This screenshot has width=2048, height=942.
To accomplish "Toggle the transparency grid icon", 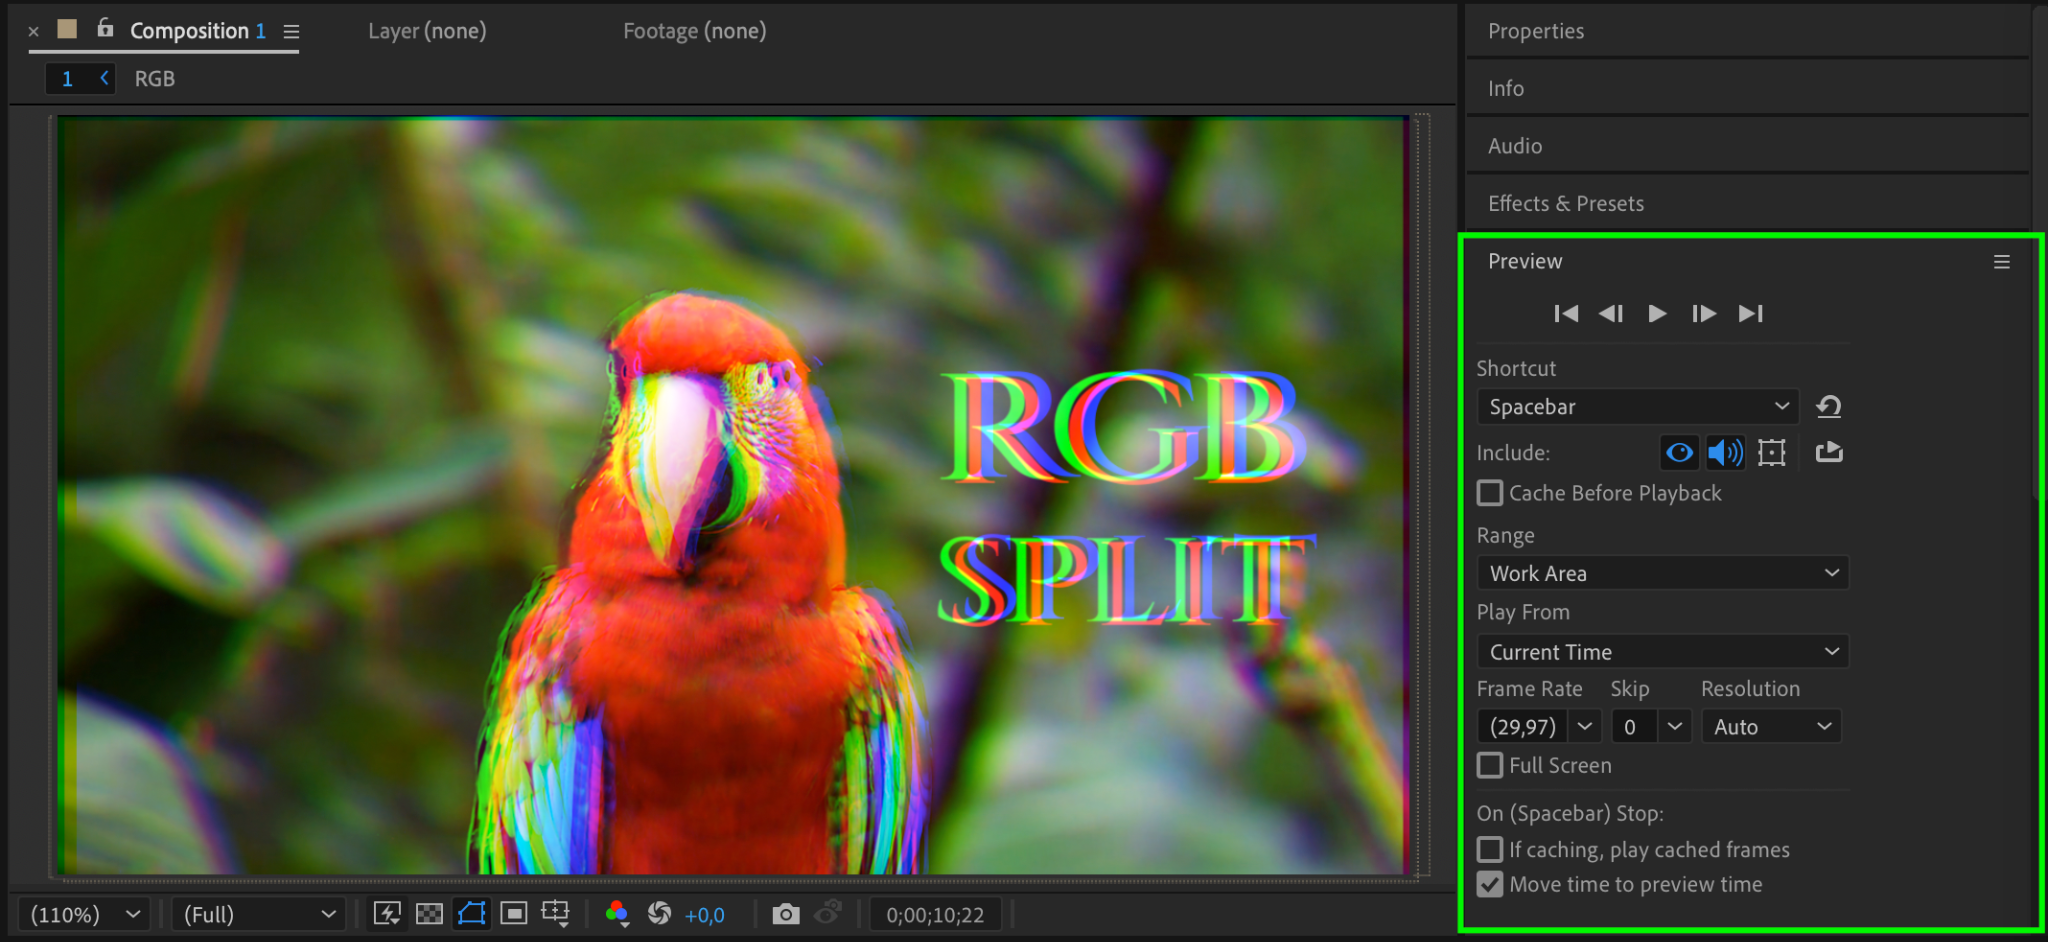I will coord(429,914).
